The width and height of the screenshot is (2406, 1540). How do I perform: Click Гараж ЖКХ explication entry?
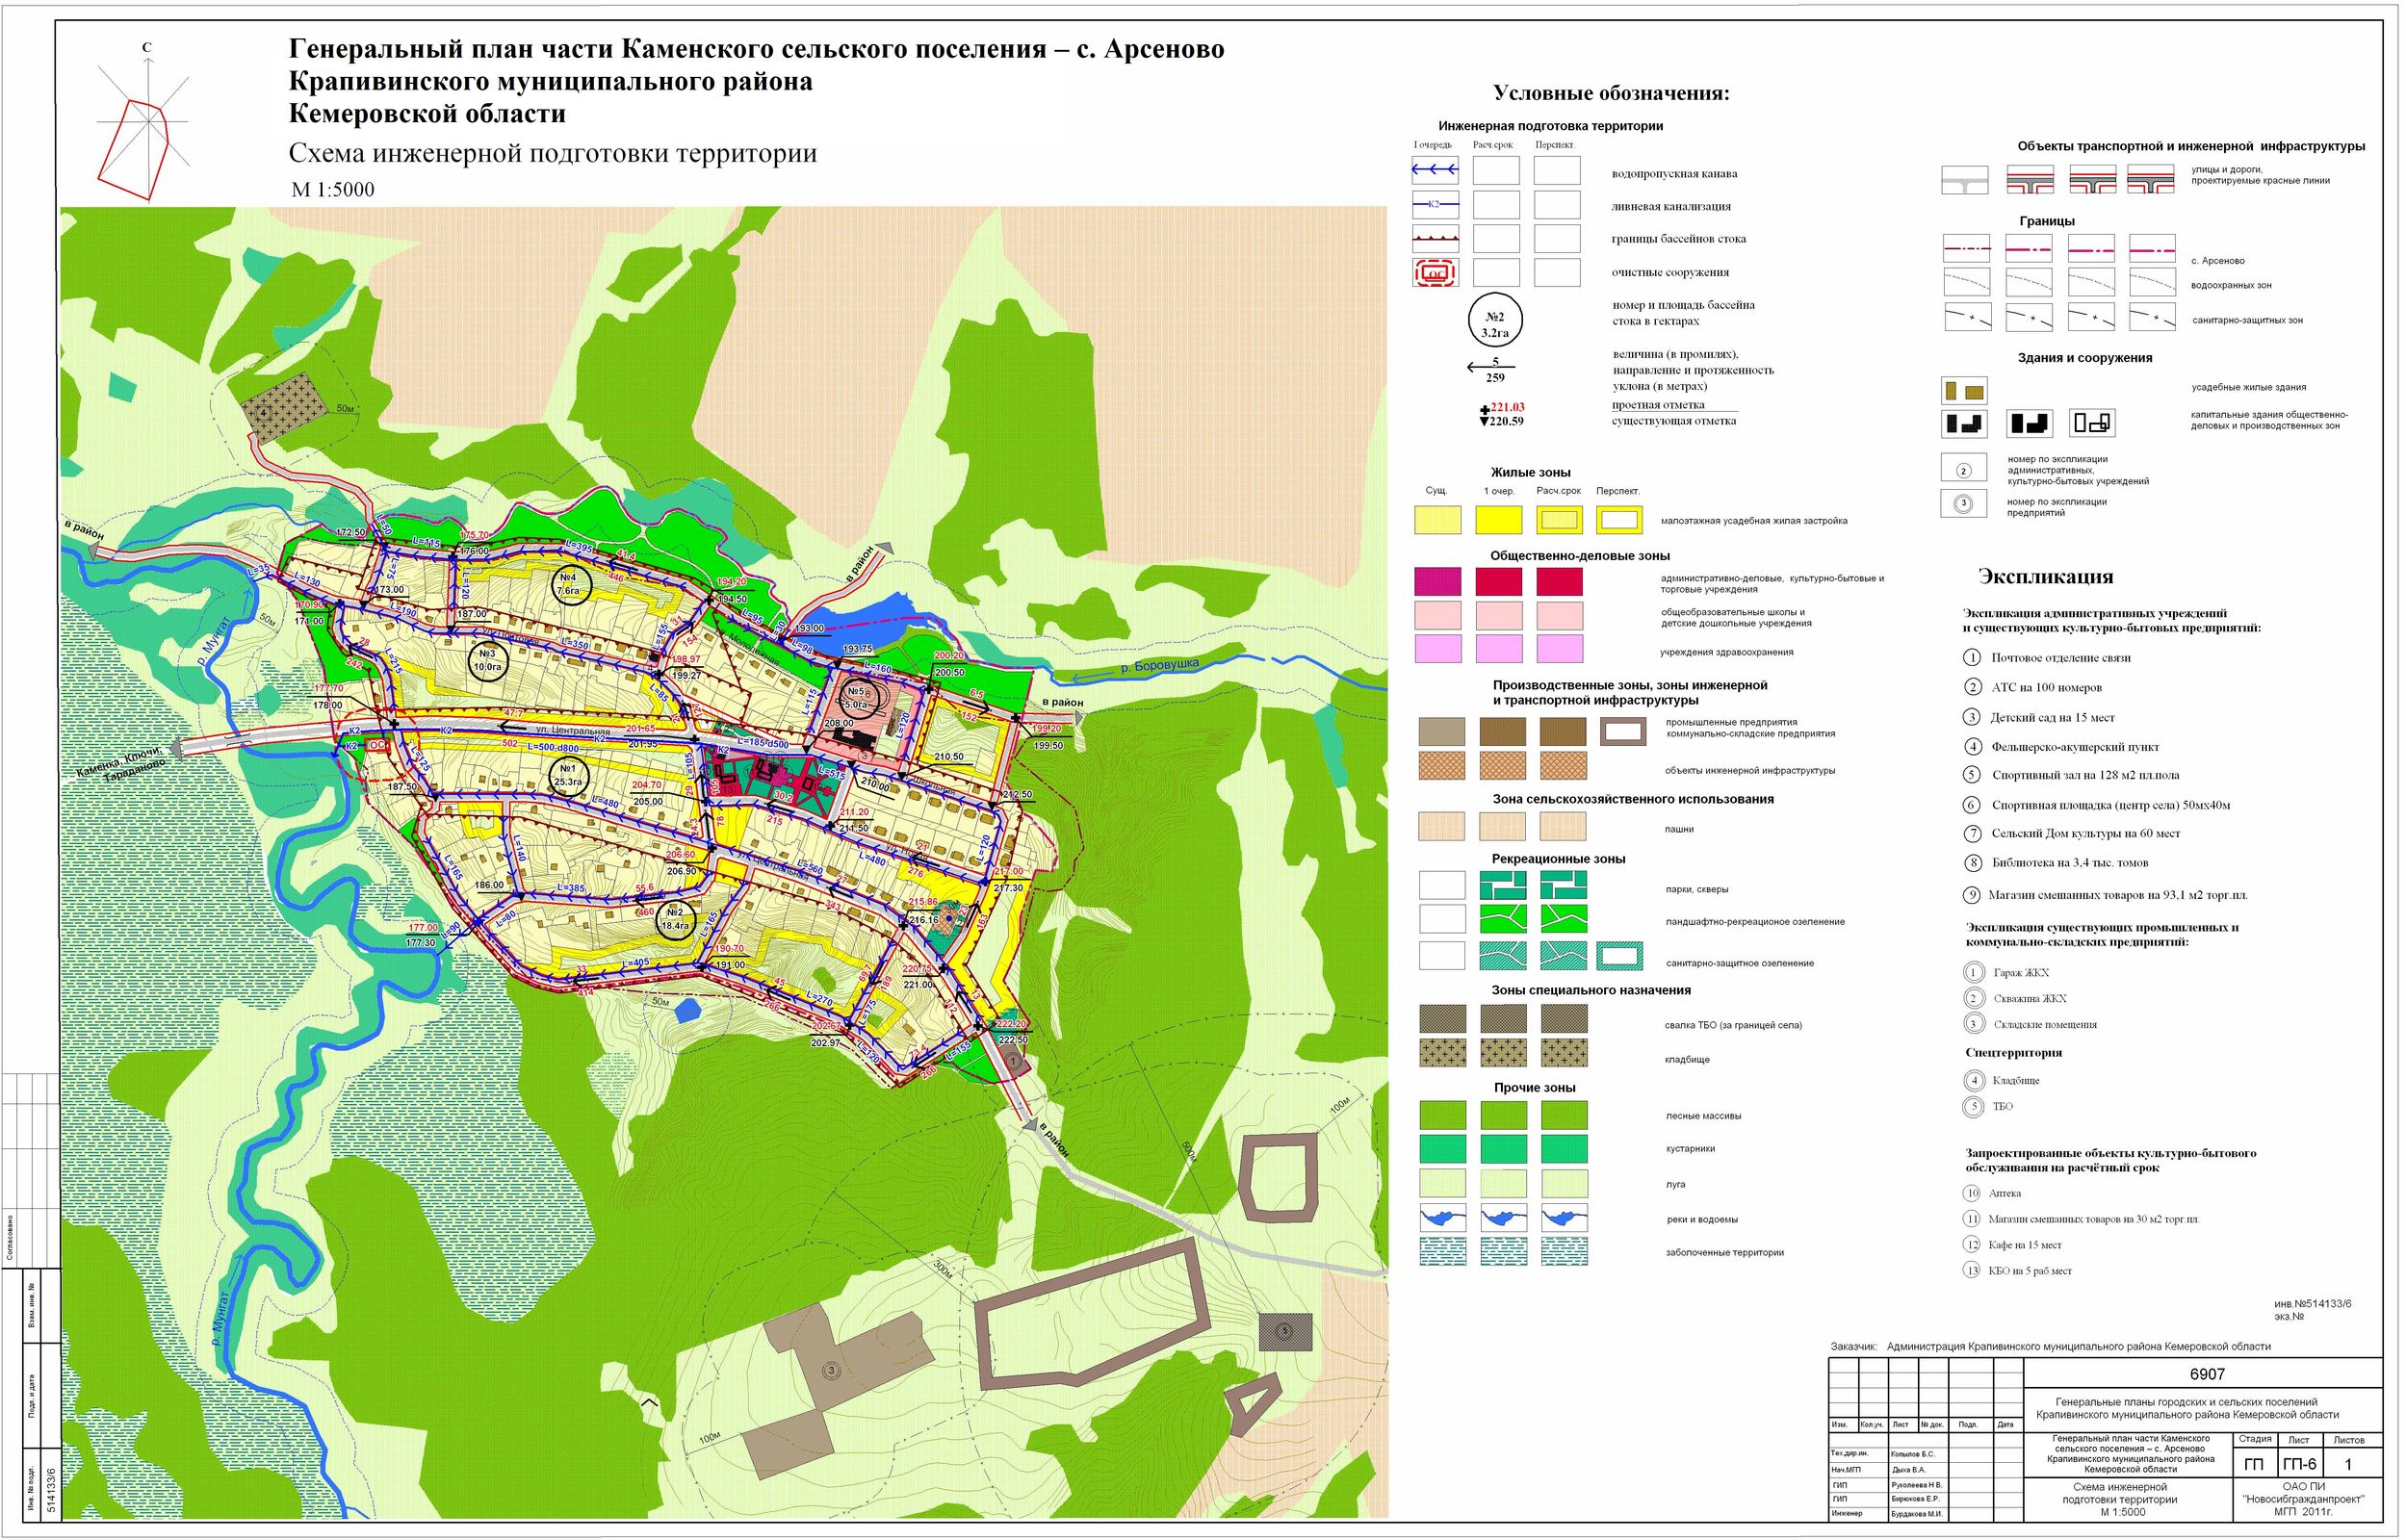(x=2007, y=972)
